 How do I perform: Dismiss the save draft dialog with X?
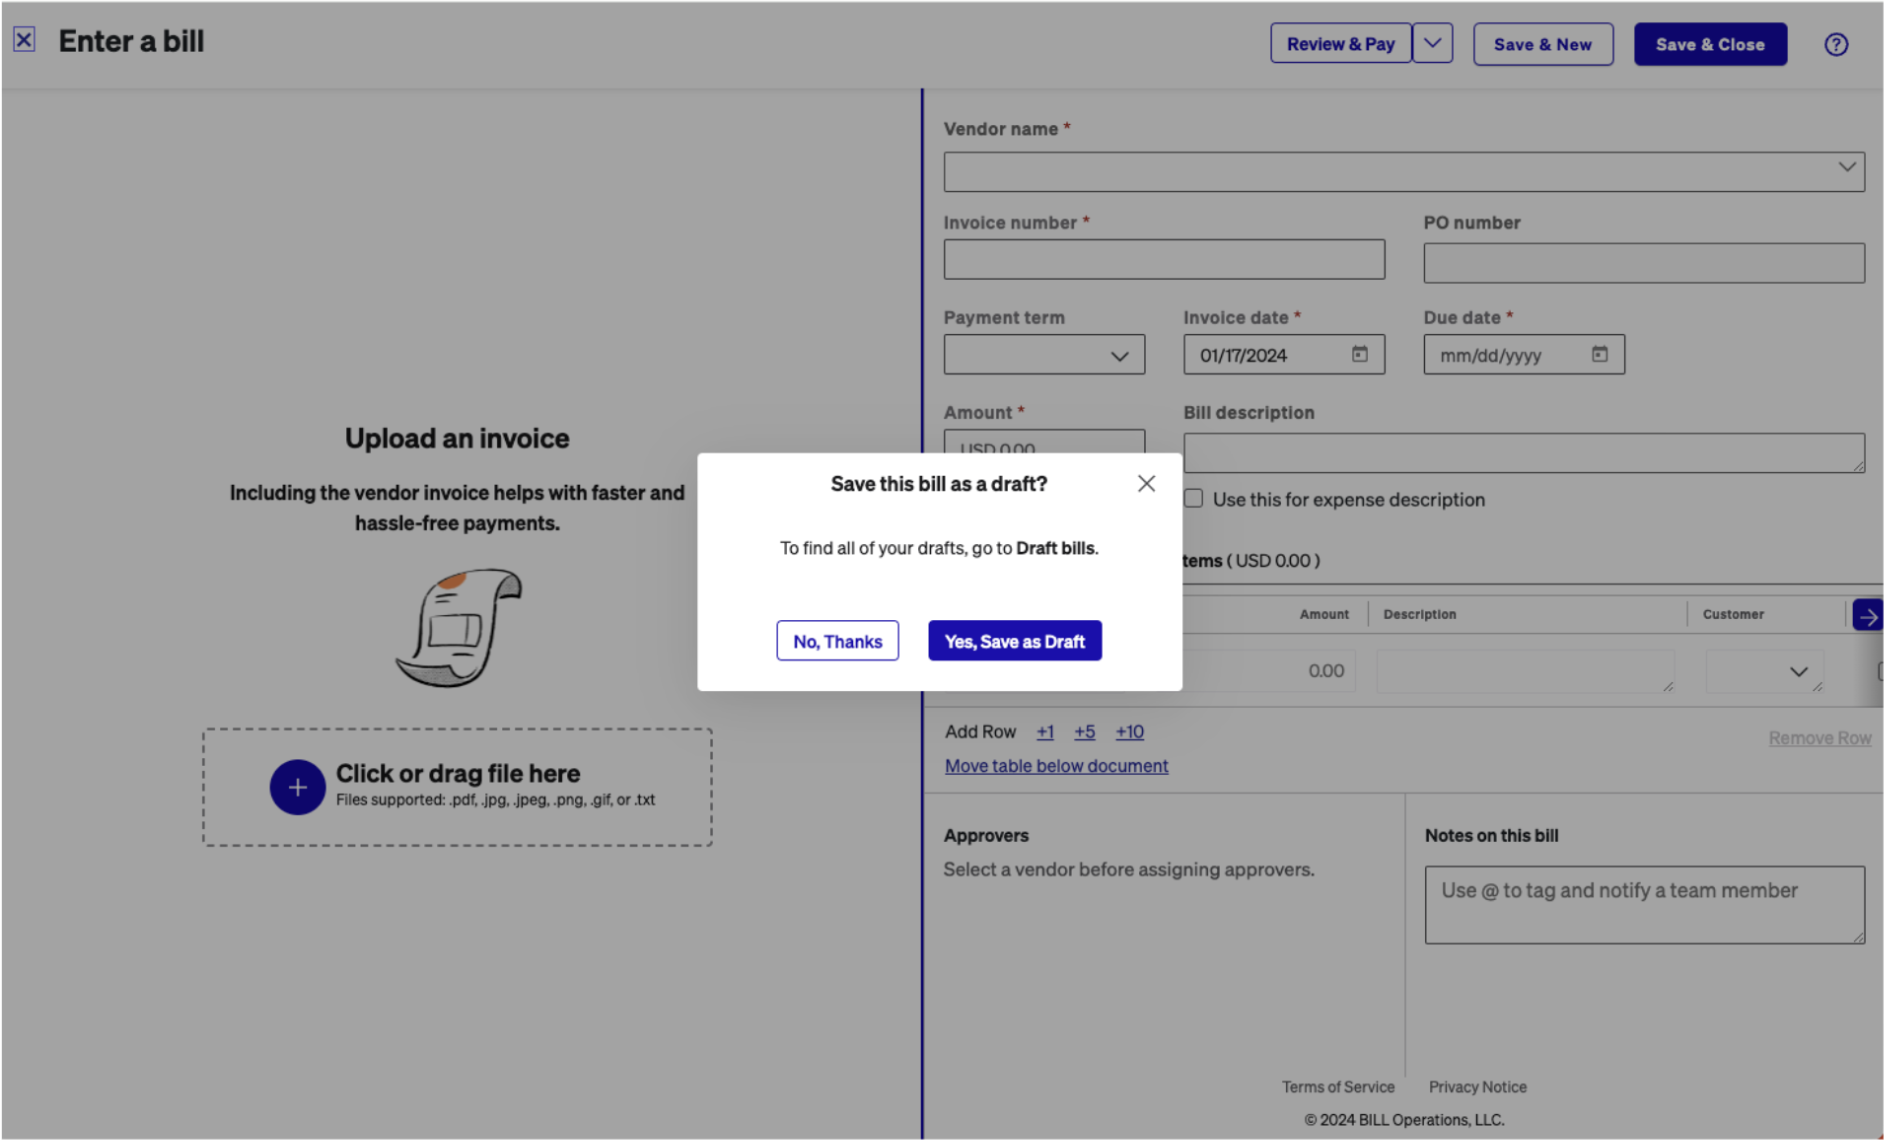[1146, 484]
